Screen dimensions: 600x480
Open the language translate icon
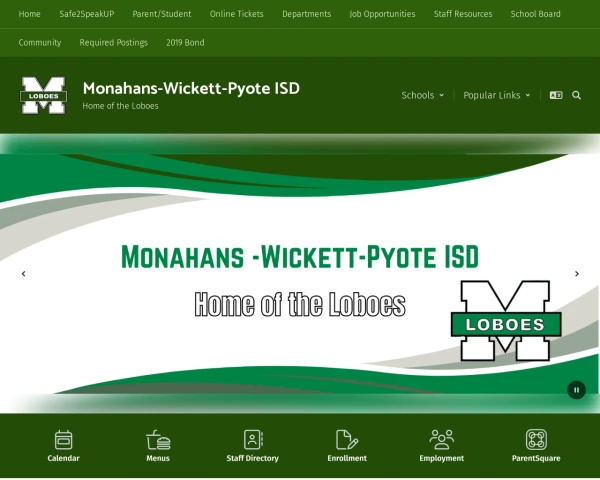tap(556, 95)
